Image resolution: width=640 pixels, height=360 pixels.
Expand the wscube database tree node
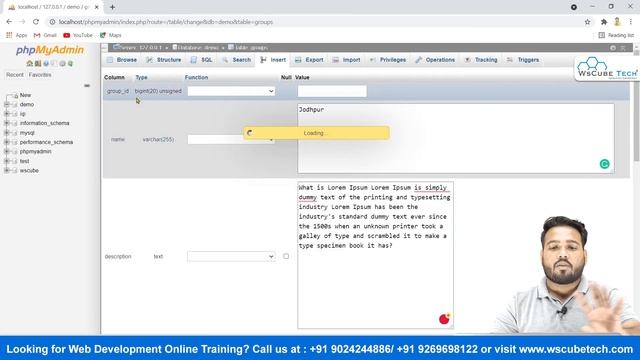coord(7,171)
